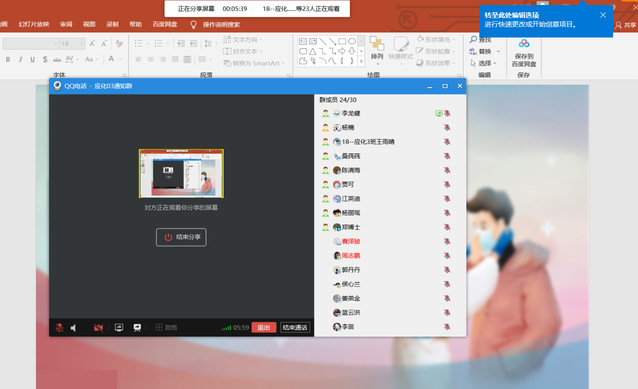The width and height of the screenshot is (638, 389).
Task: Open the 视图 view ribbon tab
Action: (x=89, y=24)
